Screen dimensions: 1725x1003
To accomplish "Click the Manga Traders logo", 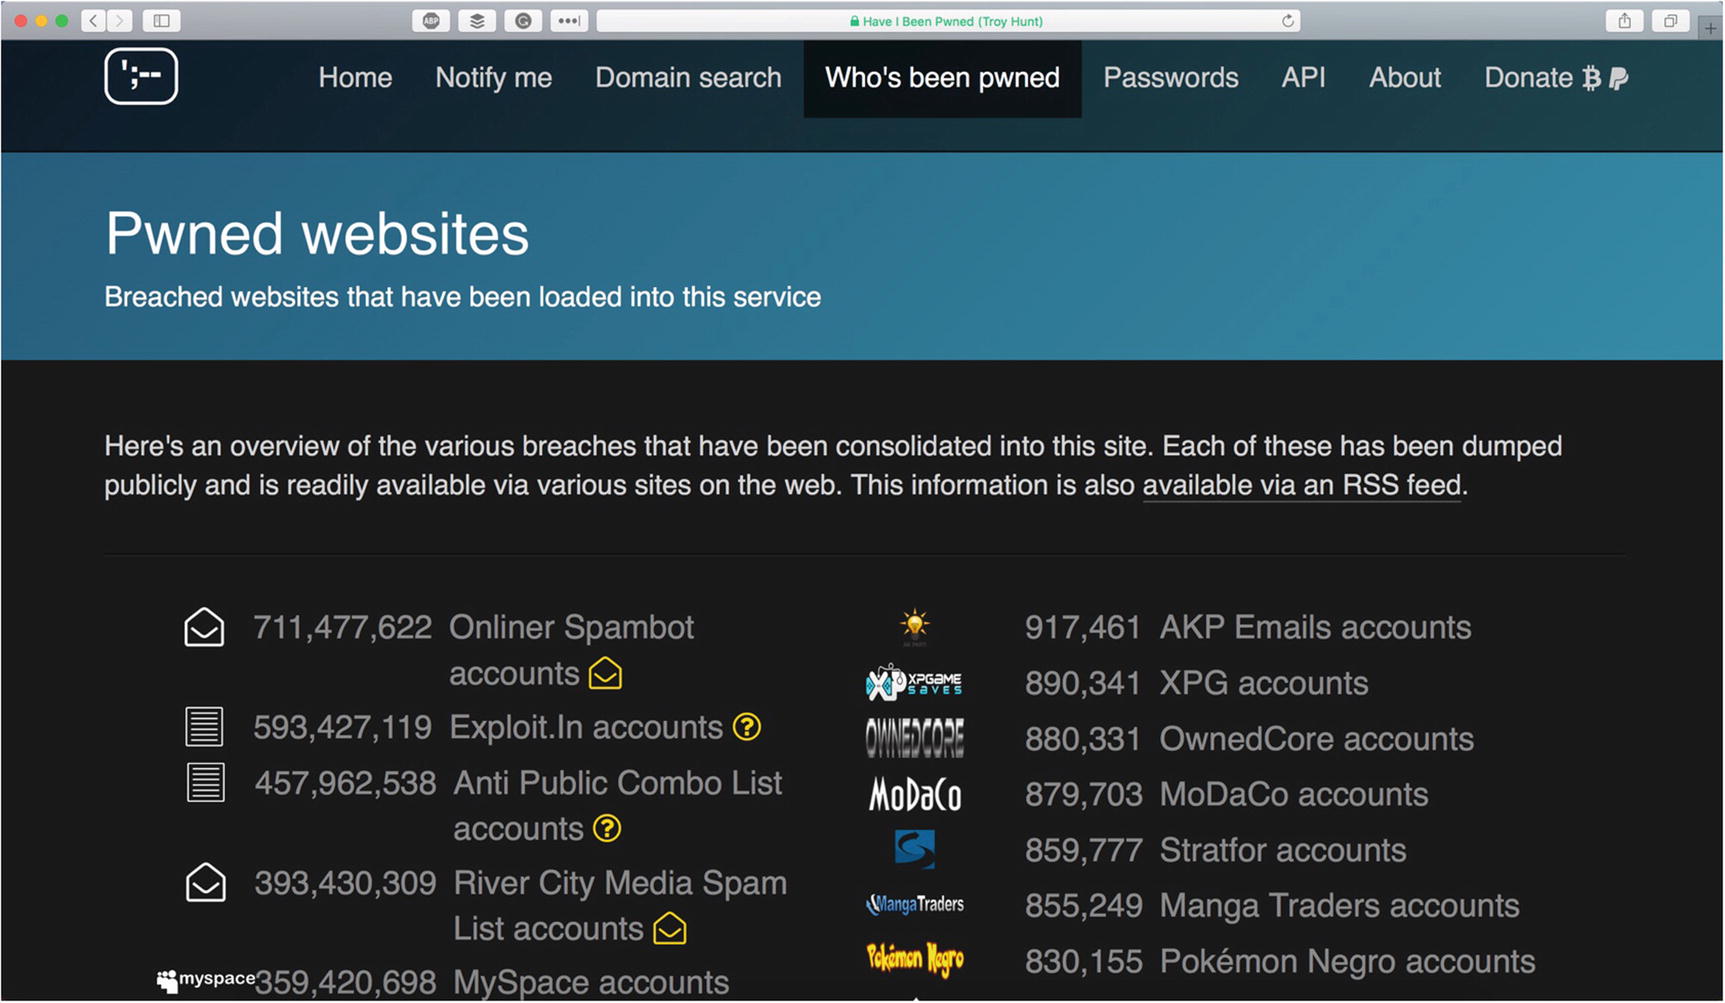I will tap(915, 905).
